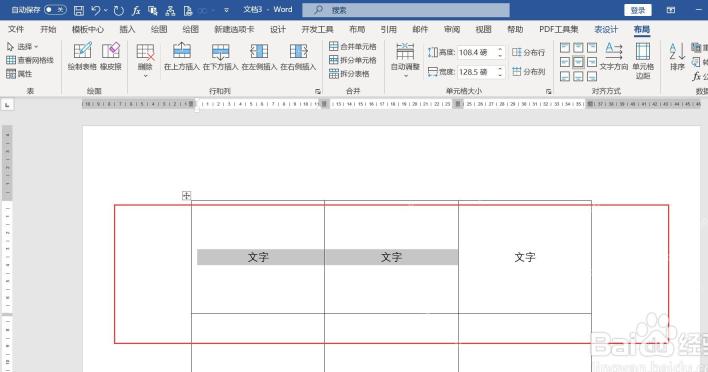
Task: Click the table move handle cross icon
Action: [x=186, y=195]
